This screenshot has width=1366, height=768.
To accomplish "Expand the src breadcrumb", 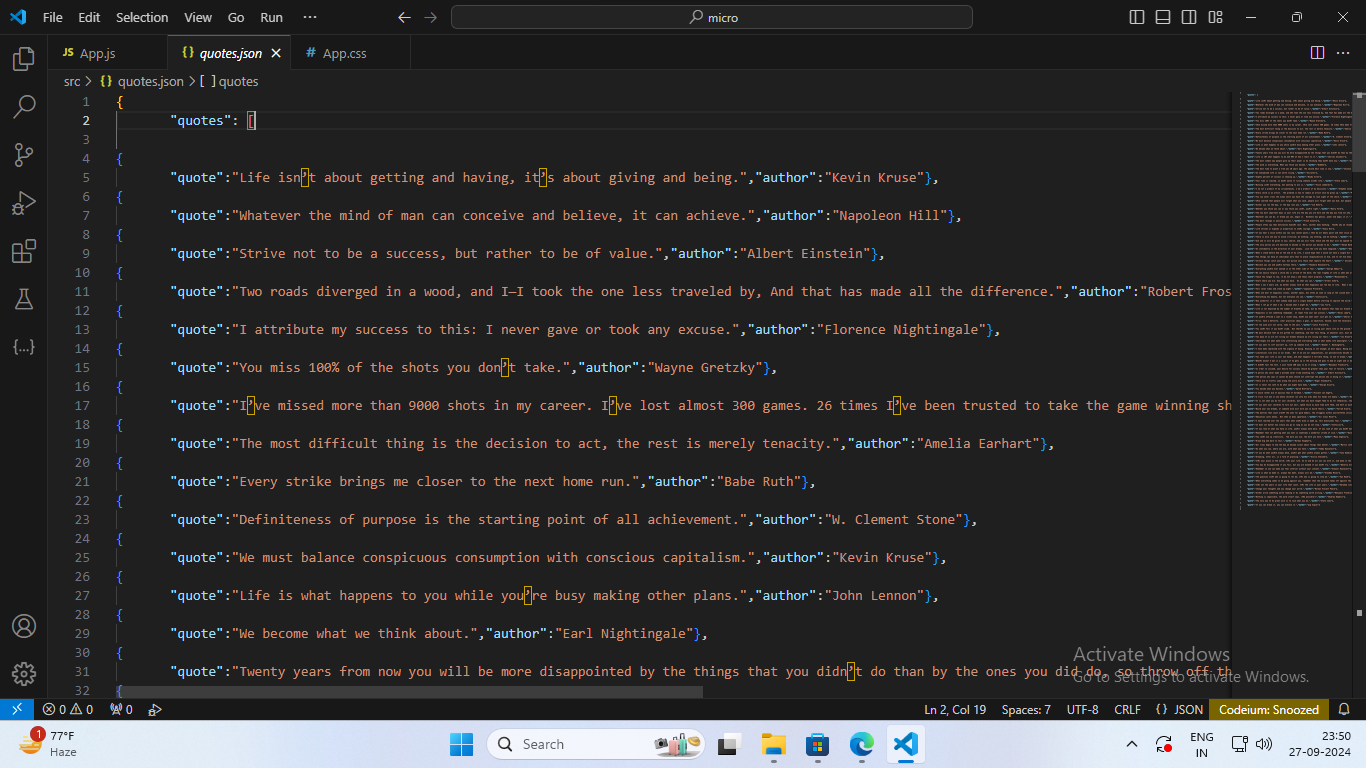I will click(x=72, y=81).
